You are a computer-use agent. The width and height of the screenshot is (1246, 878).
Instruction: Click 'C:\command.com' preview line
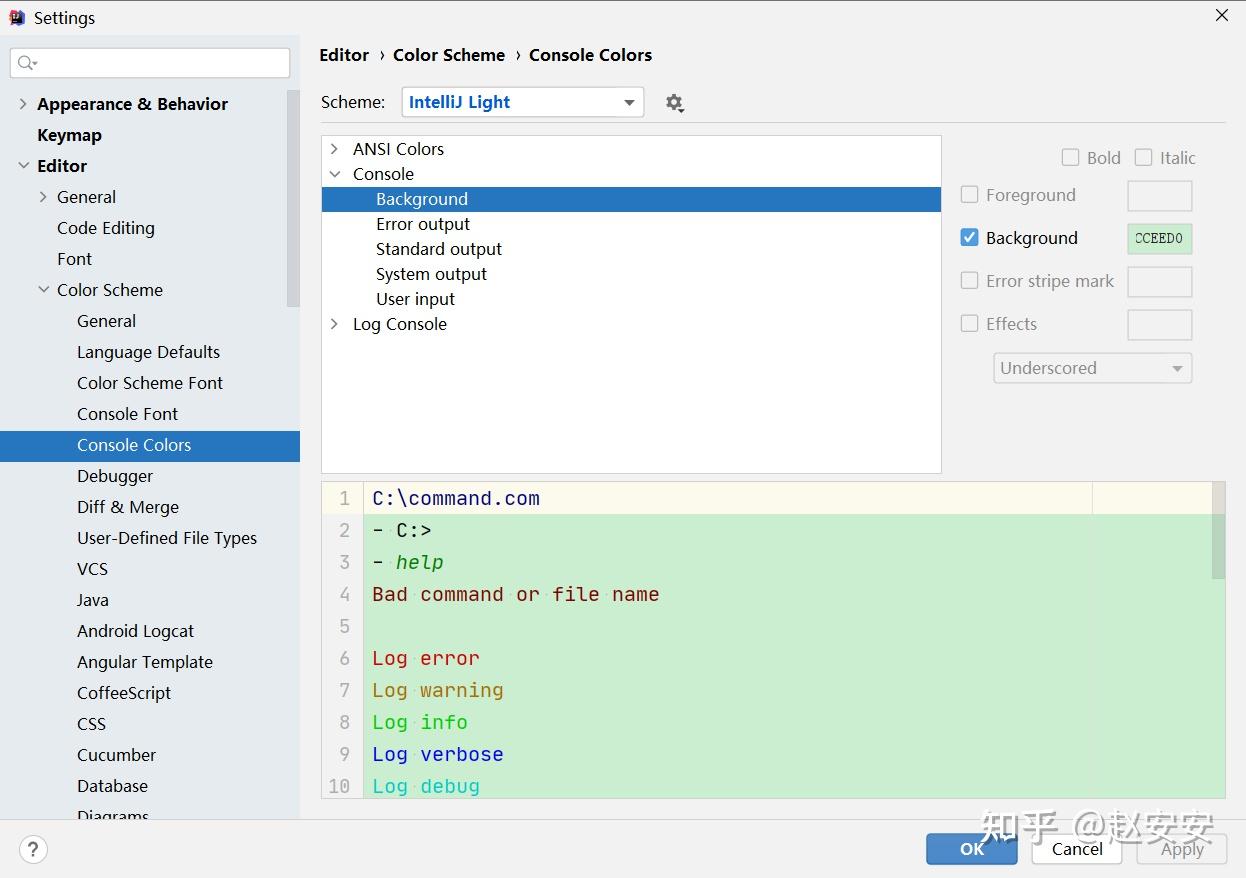(456, 498)
